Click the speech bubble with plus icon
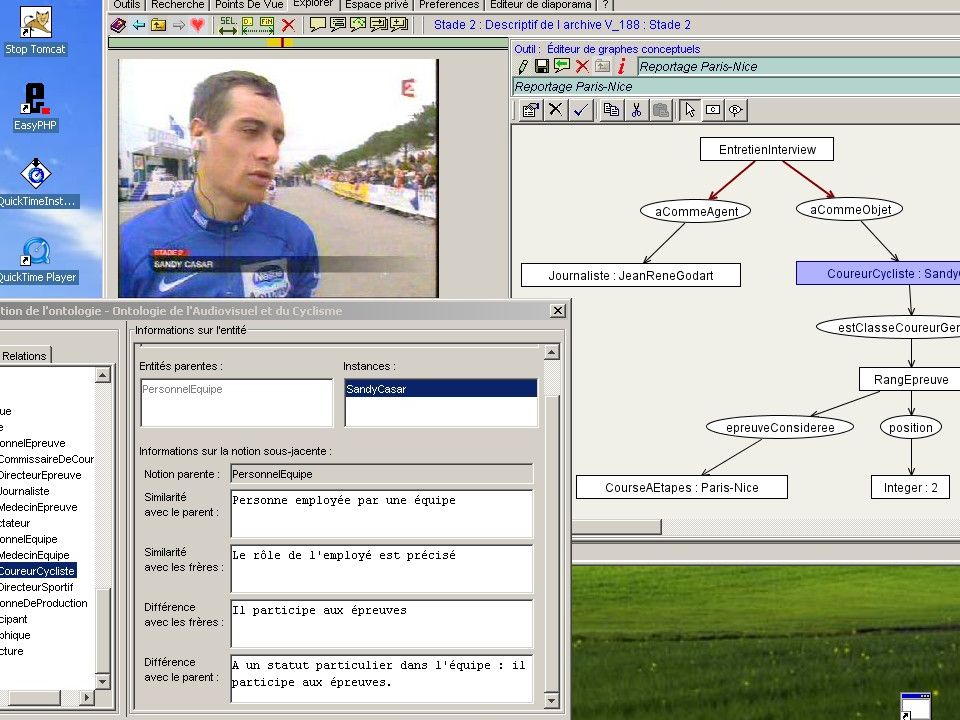This screenshot has height=720, width=960. (399, 25)
